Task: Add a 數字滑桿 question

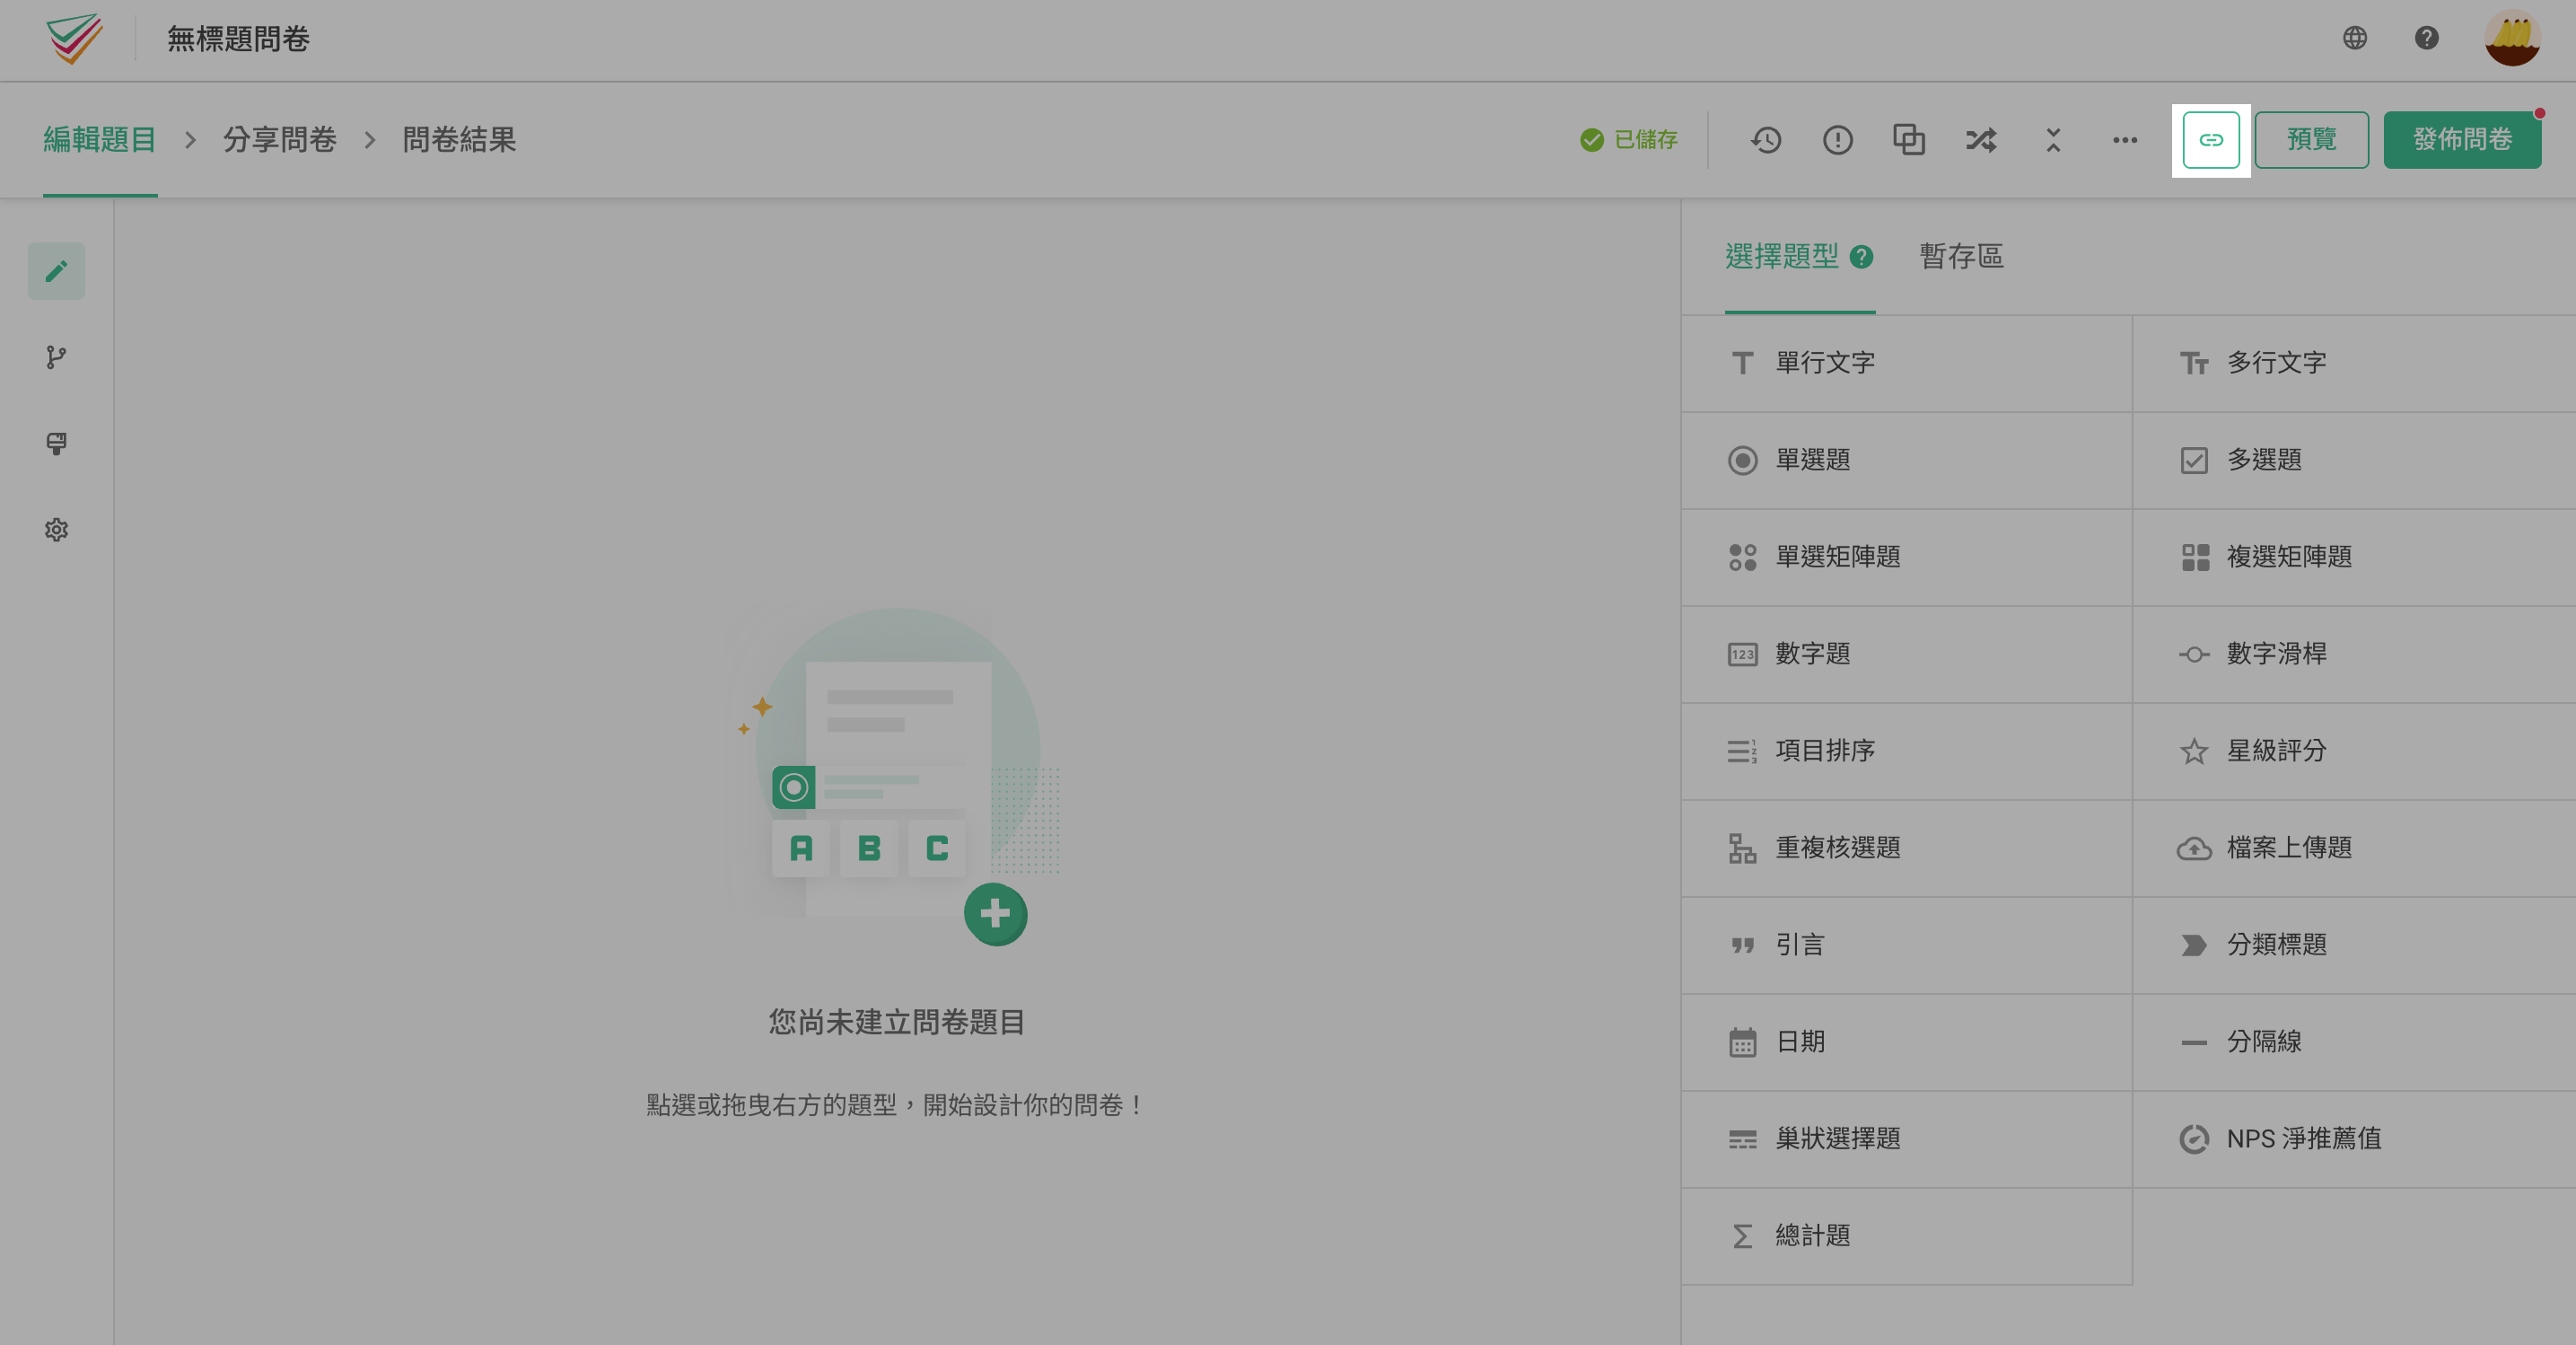Action: pos(2354,654)
